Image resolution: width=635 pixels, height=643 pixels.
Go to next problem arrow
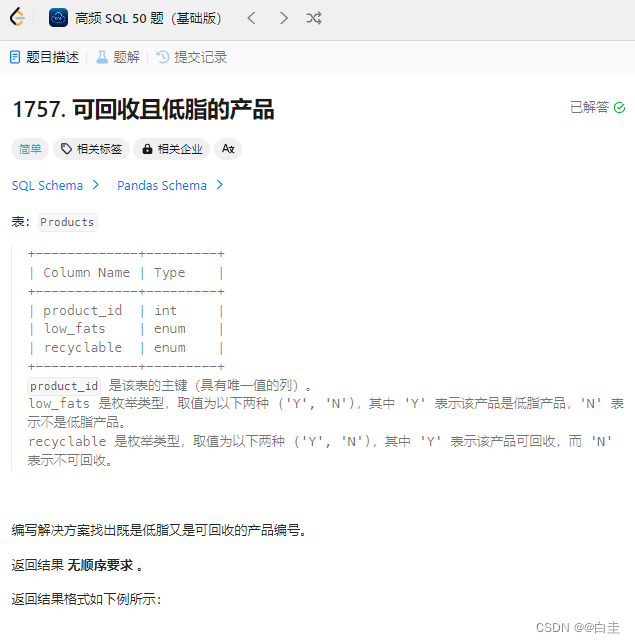tap(283, 18)
